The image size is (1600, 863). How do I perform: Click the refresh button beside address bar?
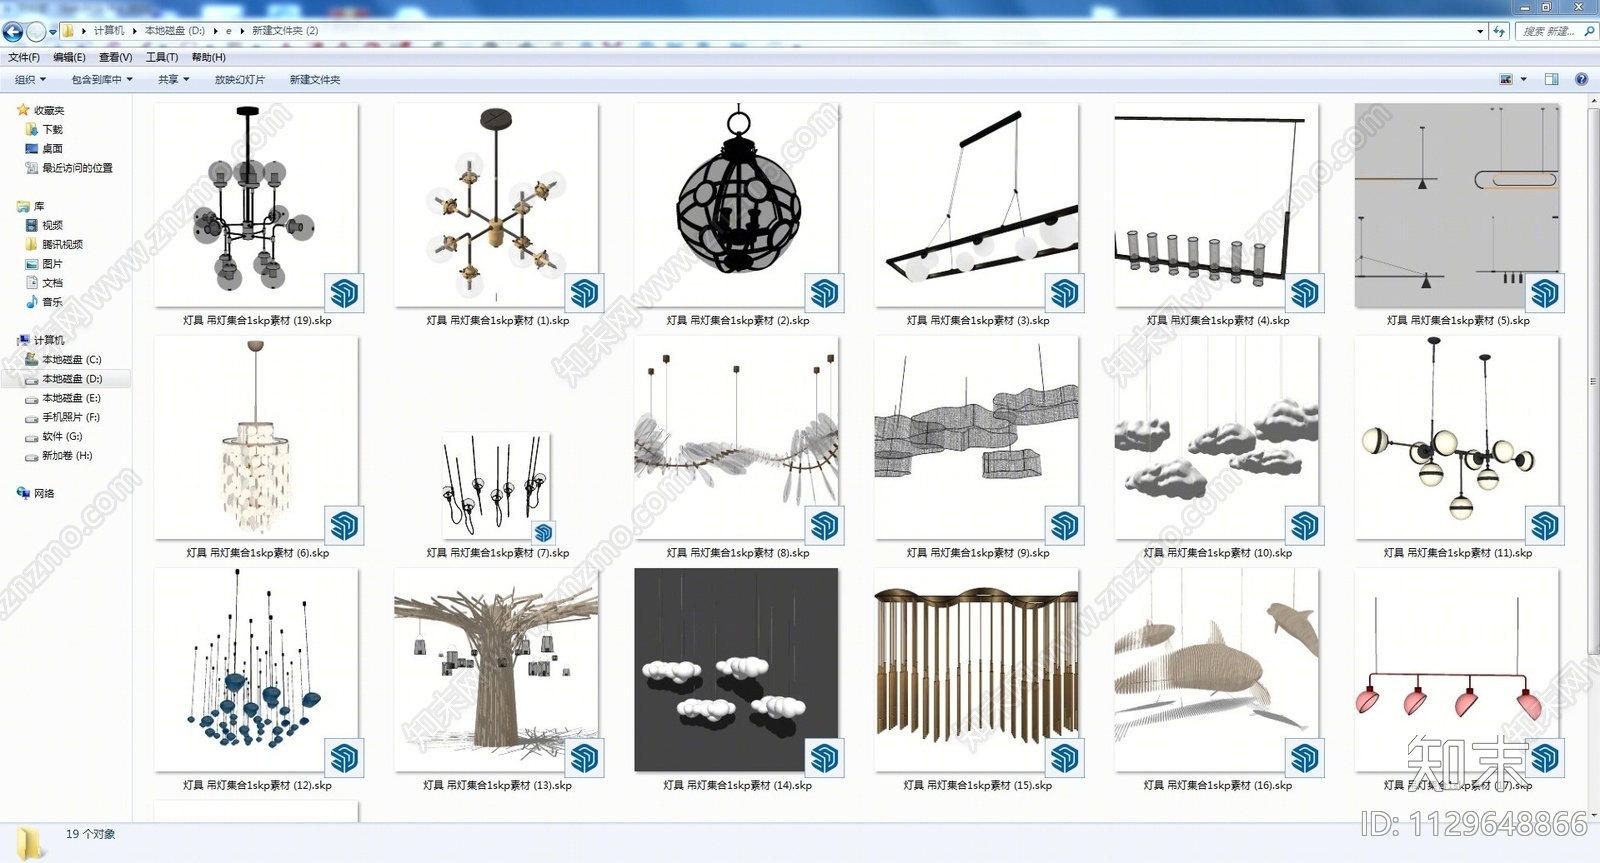point(1499,31)
